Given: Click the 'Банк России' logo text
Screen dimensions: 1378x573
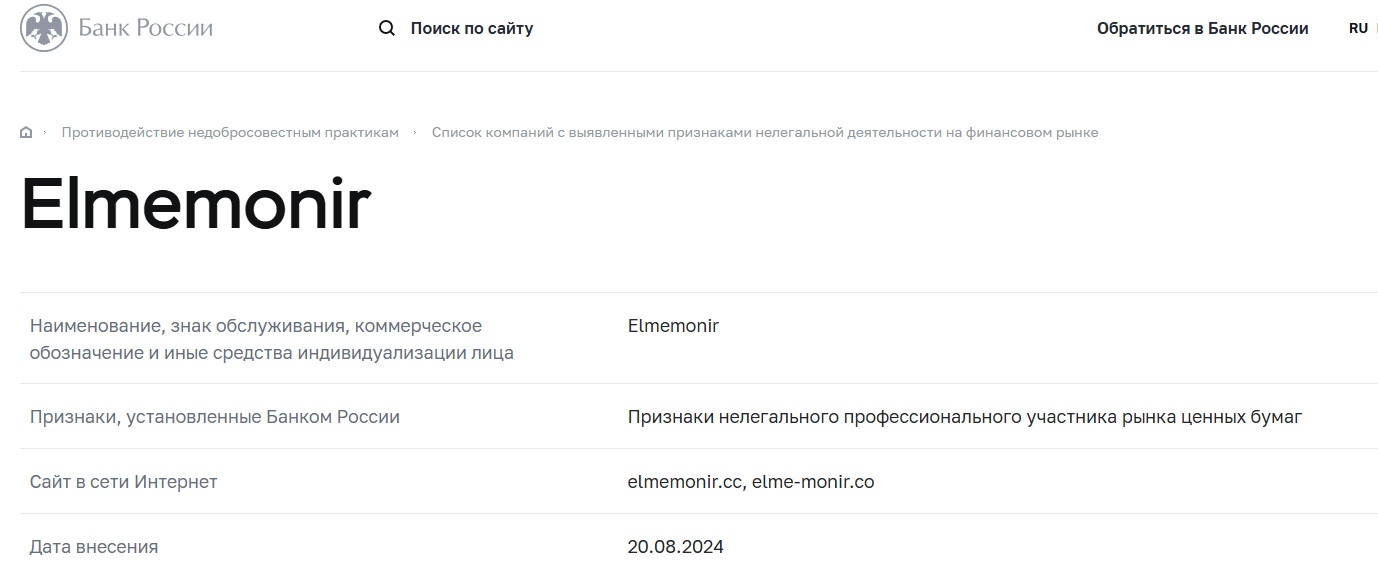Looking at the screenshot, I should point(146,28).
